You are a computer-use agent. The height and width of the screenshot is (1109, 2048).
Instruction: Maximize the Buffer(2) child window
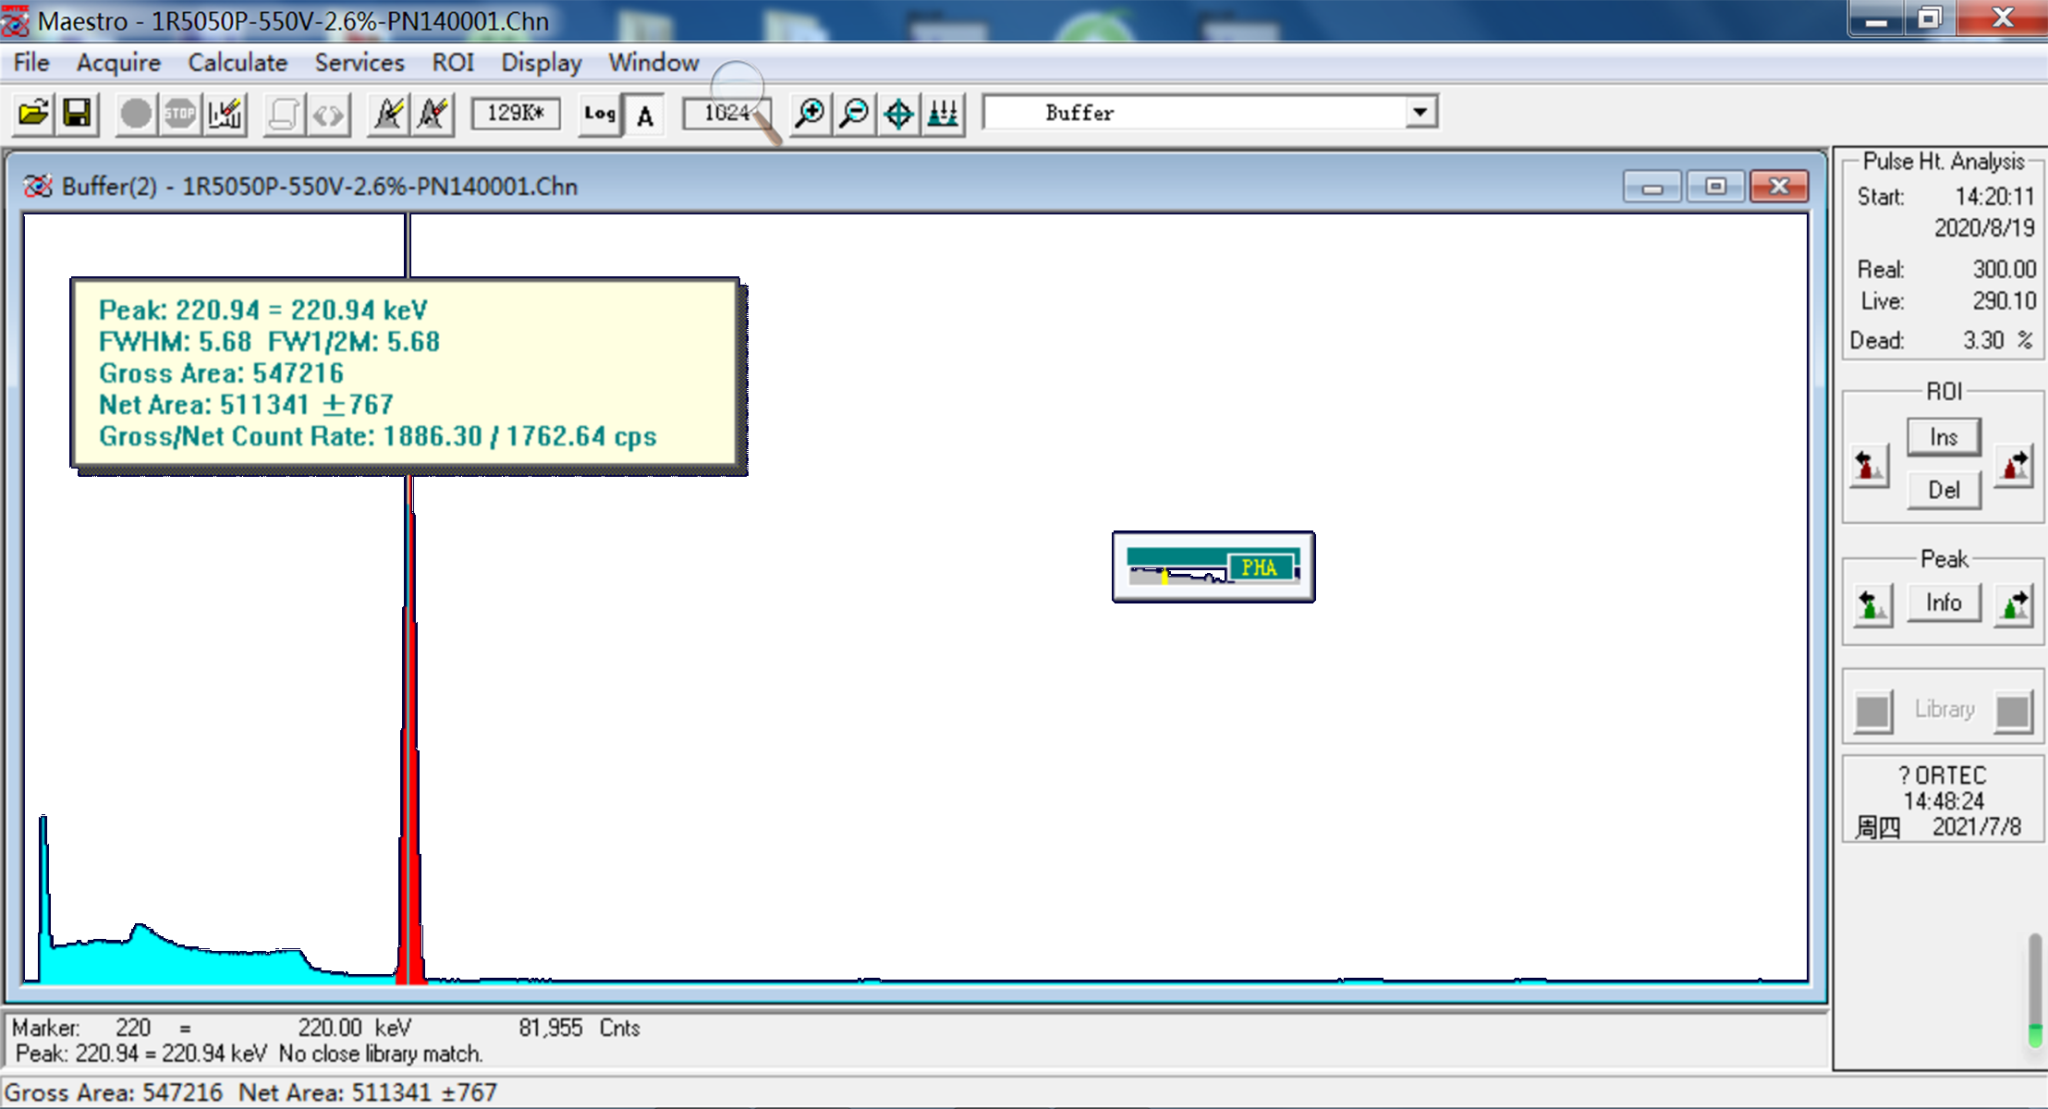point(1715,187)
